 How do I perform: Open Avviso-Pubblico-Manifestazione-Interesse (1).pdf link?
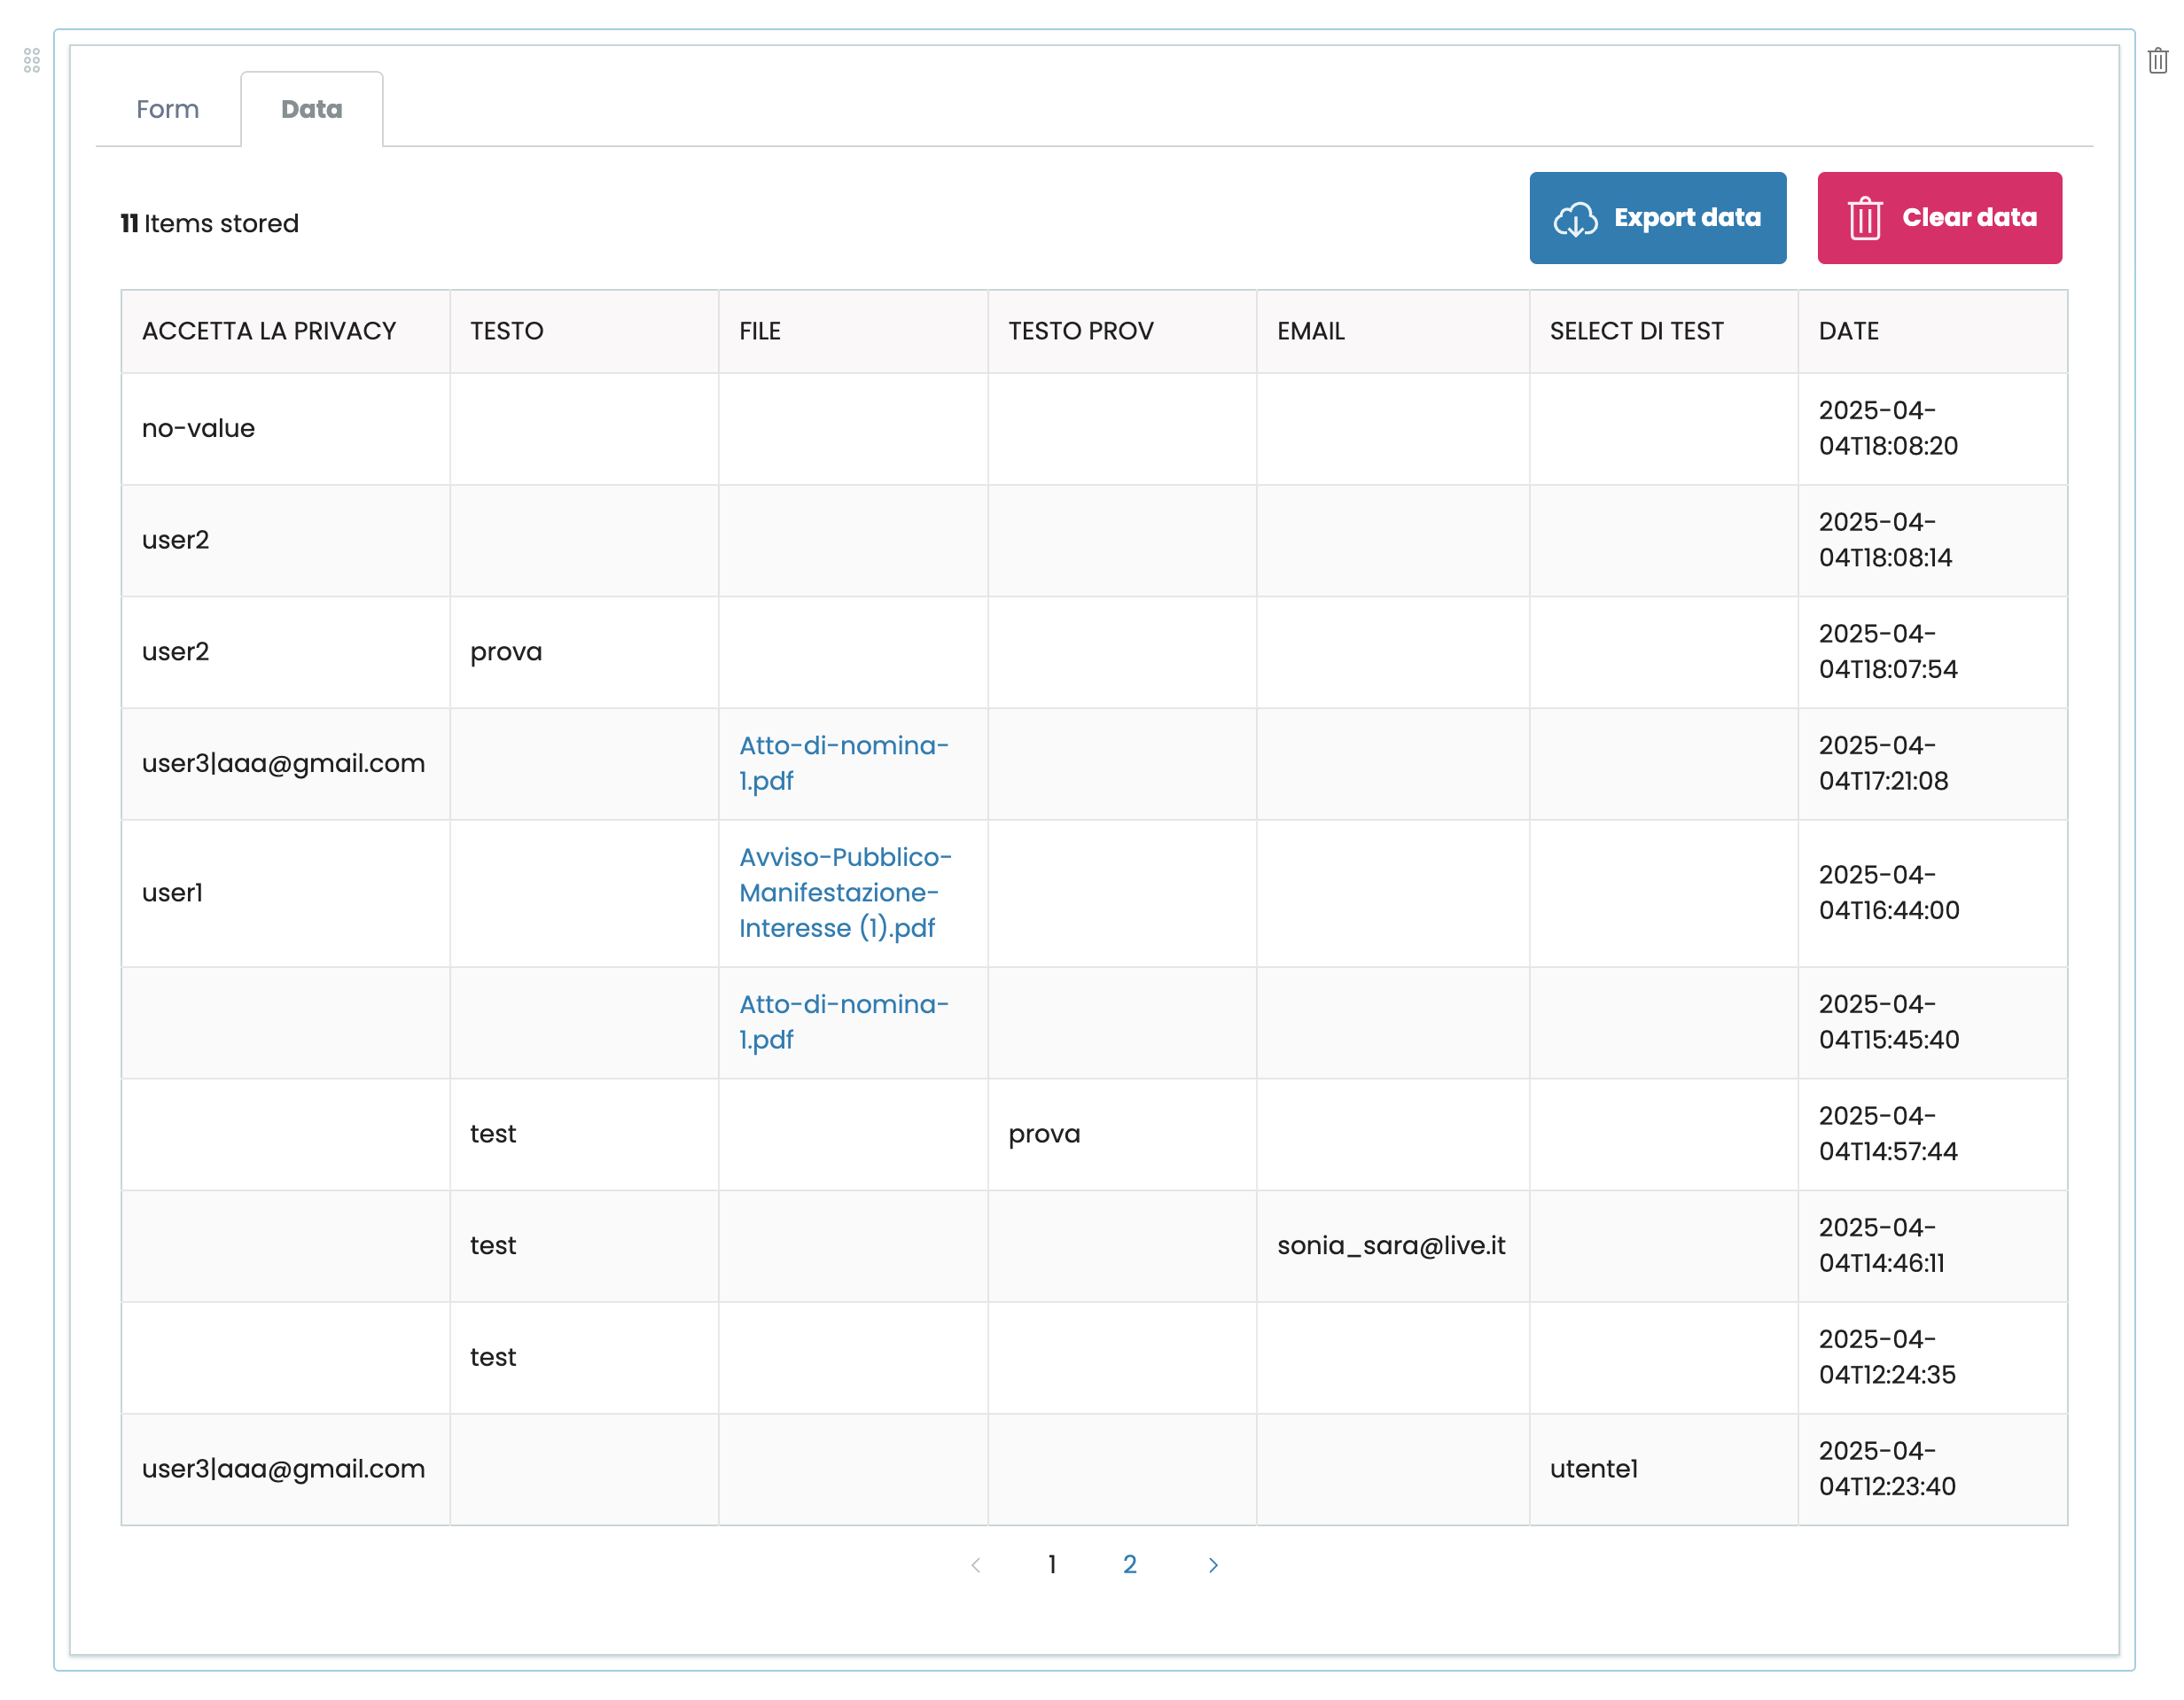tap(845, 892)
